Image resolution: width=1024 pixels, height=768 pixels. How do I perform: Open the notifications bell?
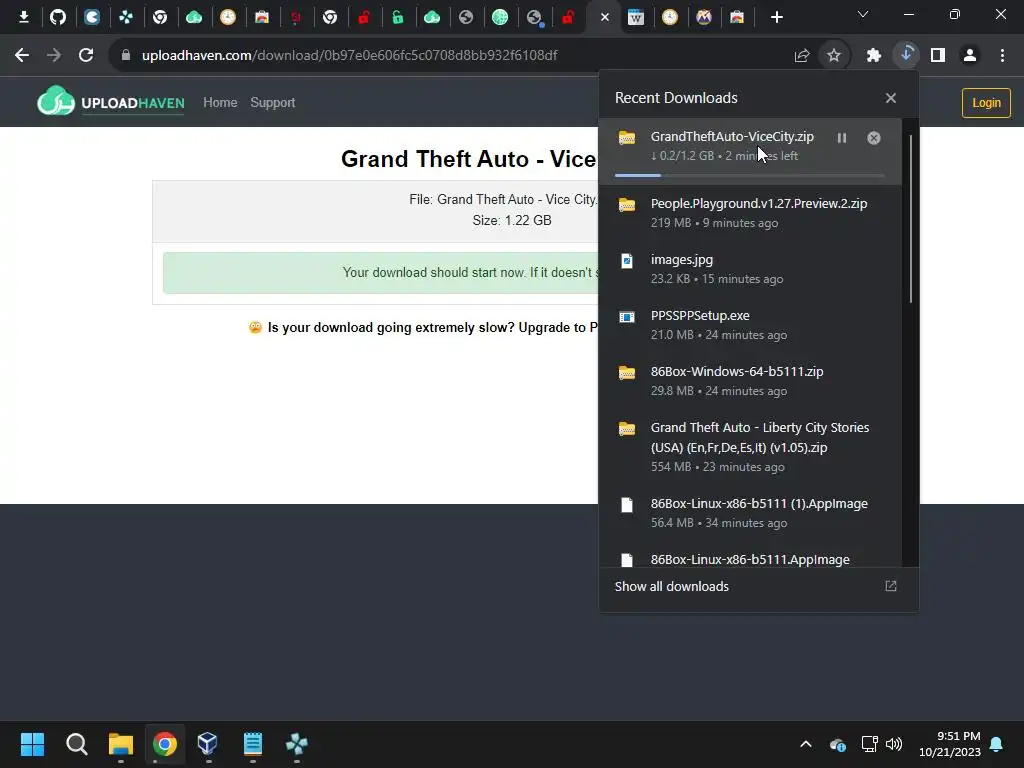tap(997, 744)
